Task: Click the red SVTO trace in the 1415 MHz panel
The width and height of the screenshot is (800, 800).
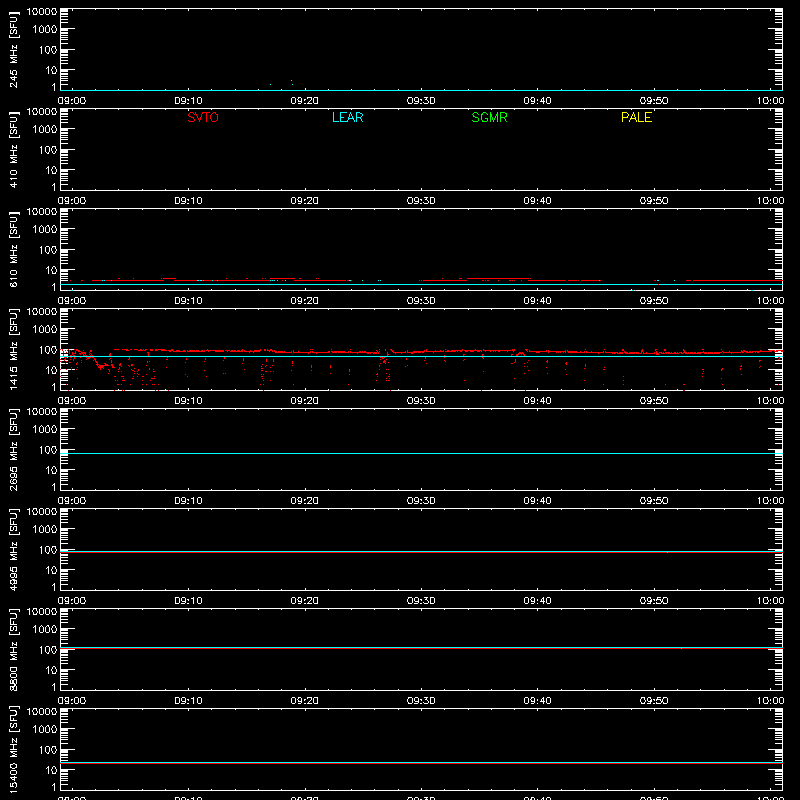Action: click(421, 352)
